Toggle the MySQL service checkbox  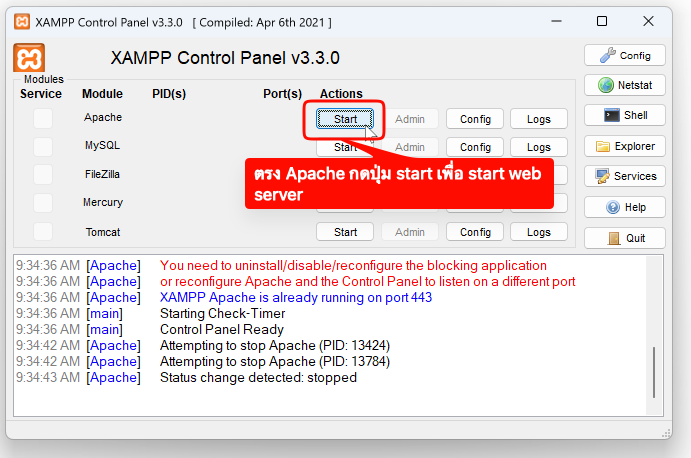pos(43,147)
